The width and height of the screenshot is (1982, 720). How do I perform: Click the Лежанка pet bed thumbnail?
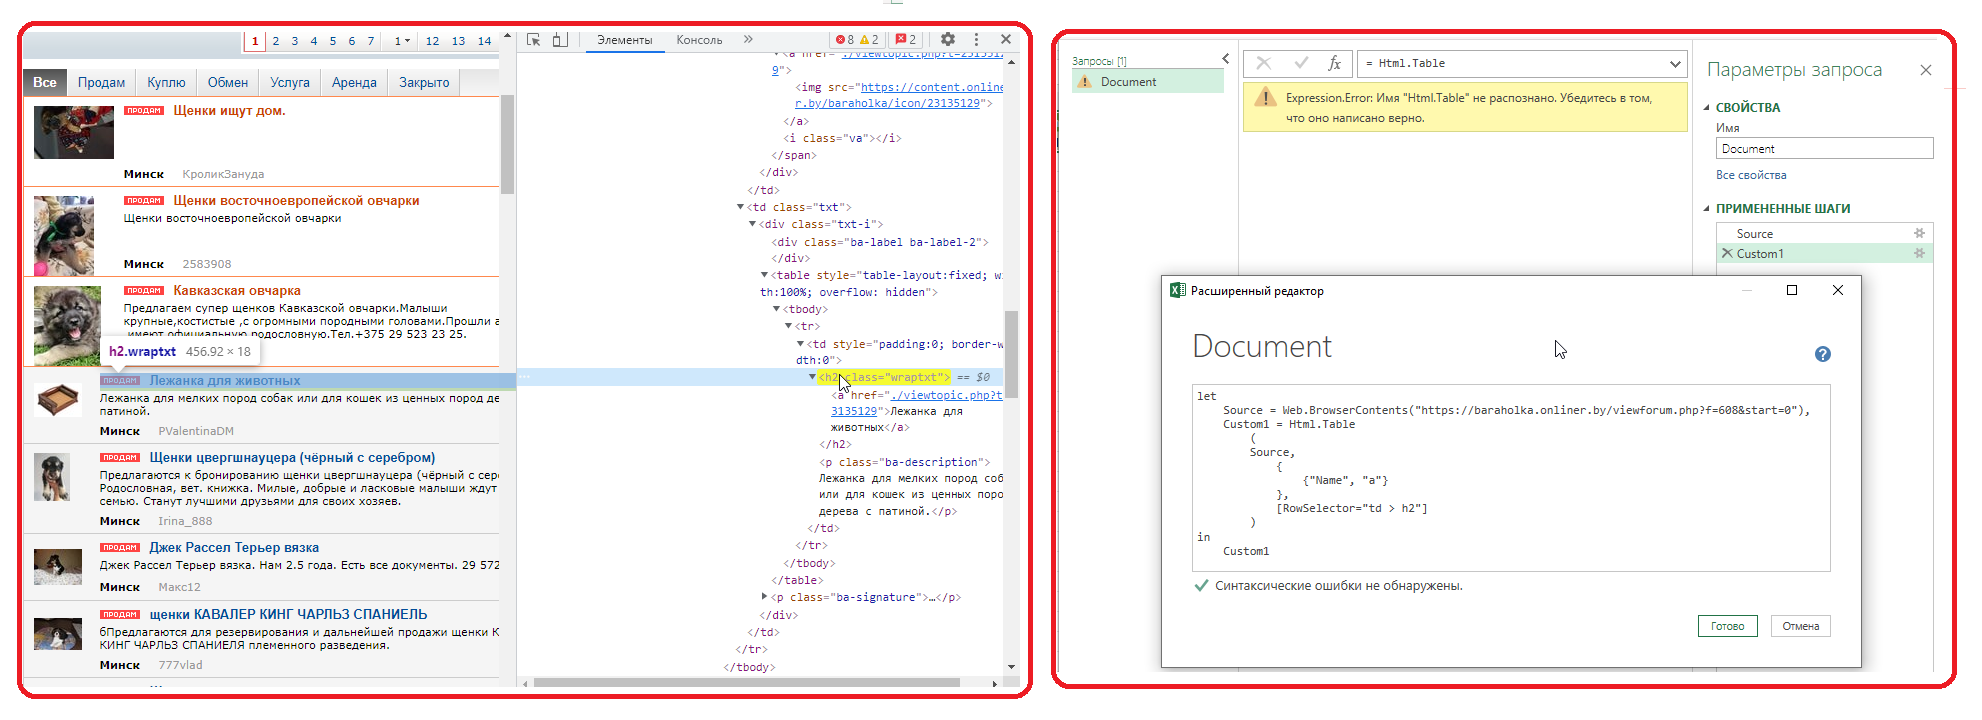pyautogui.click(x=58, y=400)
